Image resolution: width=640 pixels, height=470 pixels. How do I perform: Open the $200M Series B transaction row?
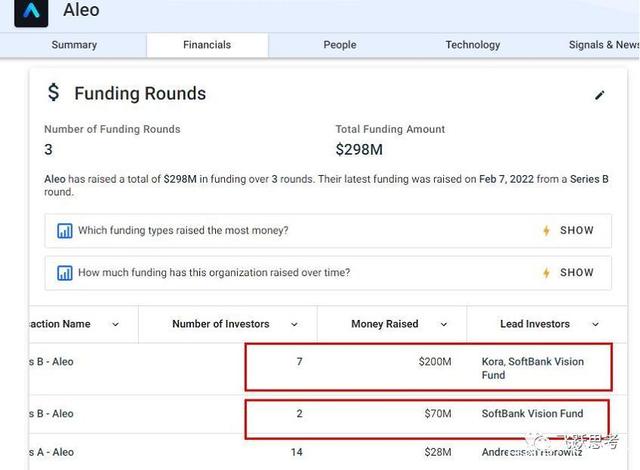[50, 362]
